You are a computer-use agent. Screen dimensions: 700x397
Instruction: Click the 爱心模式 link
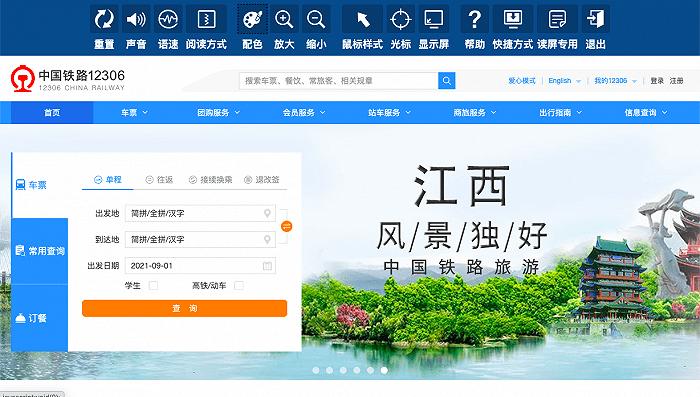tap(521, 81)
